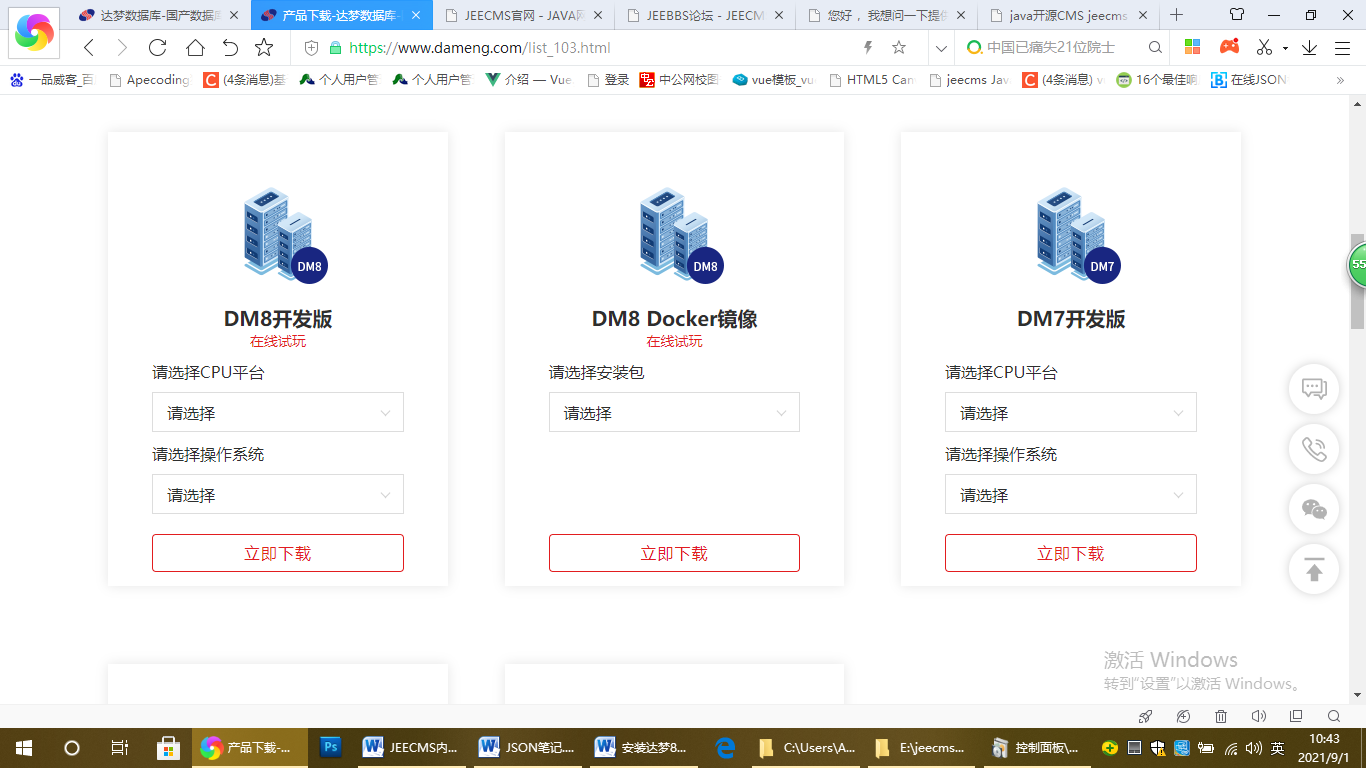Click the page vertical scrollbar thumb
Image resolution: width=1366 pixels, height=768 pixels.
[x=1357, y=282]
